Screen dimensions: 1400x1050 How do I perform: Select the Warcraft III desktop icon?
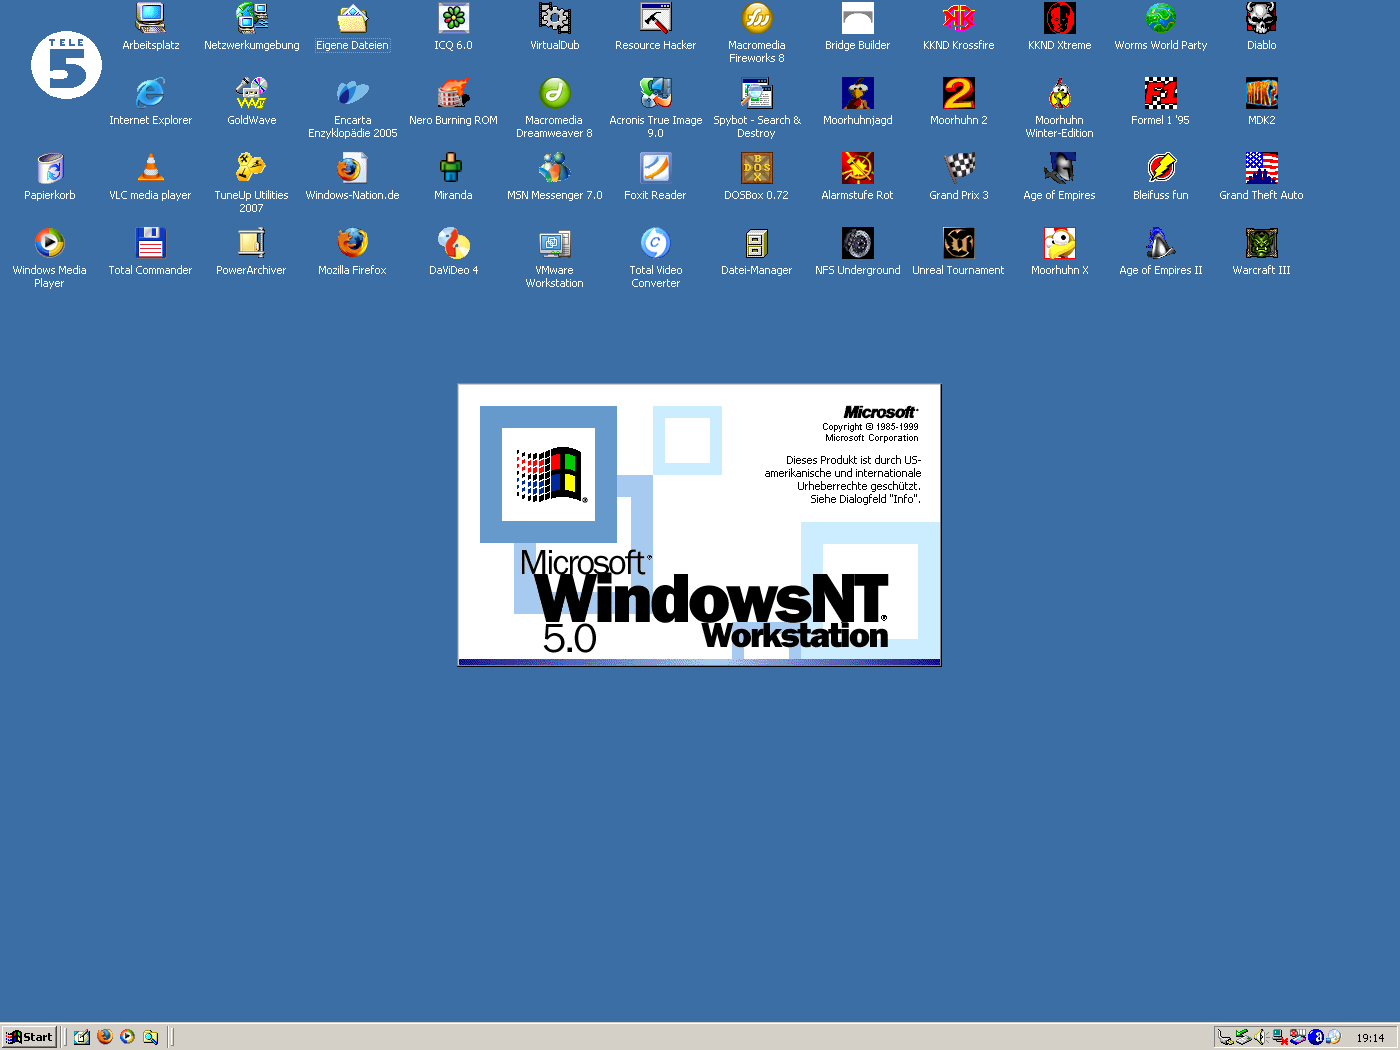tap(1261, 243)
